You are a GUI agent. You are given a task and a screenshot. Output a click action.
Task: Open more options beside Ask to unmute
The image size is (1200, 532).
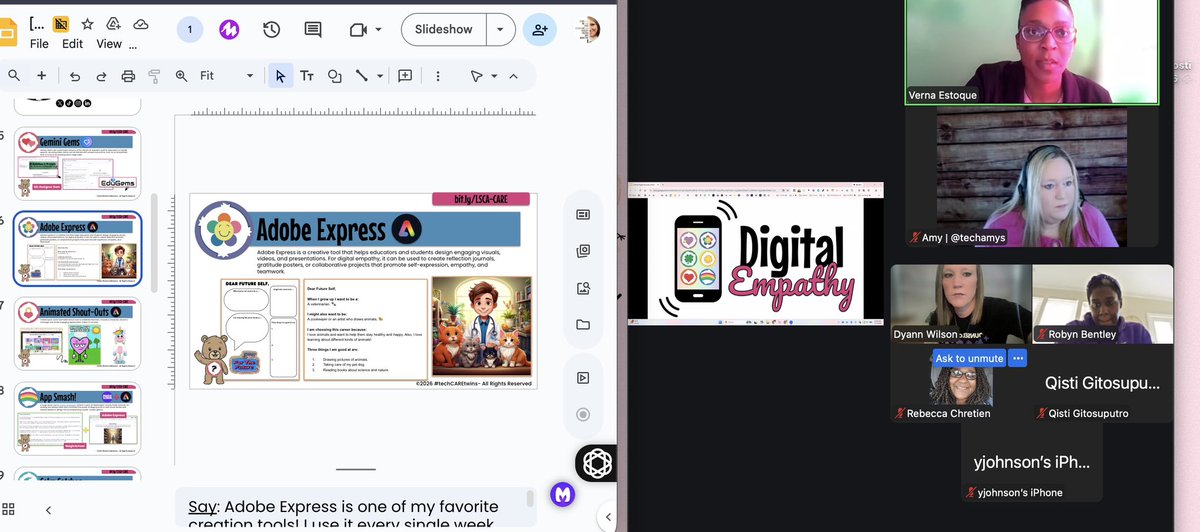click(x=1018, y=358)
